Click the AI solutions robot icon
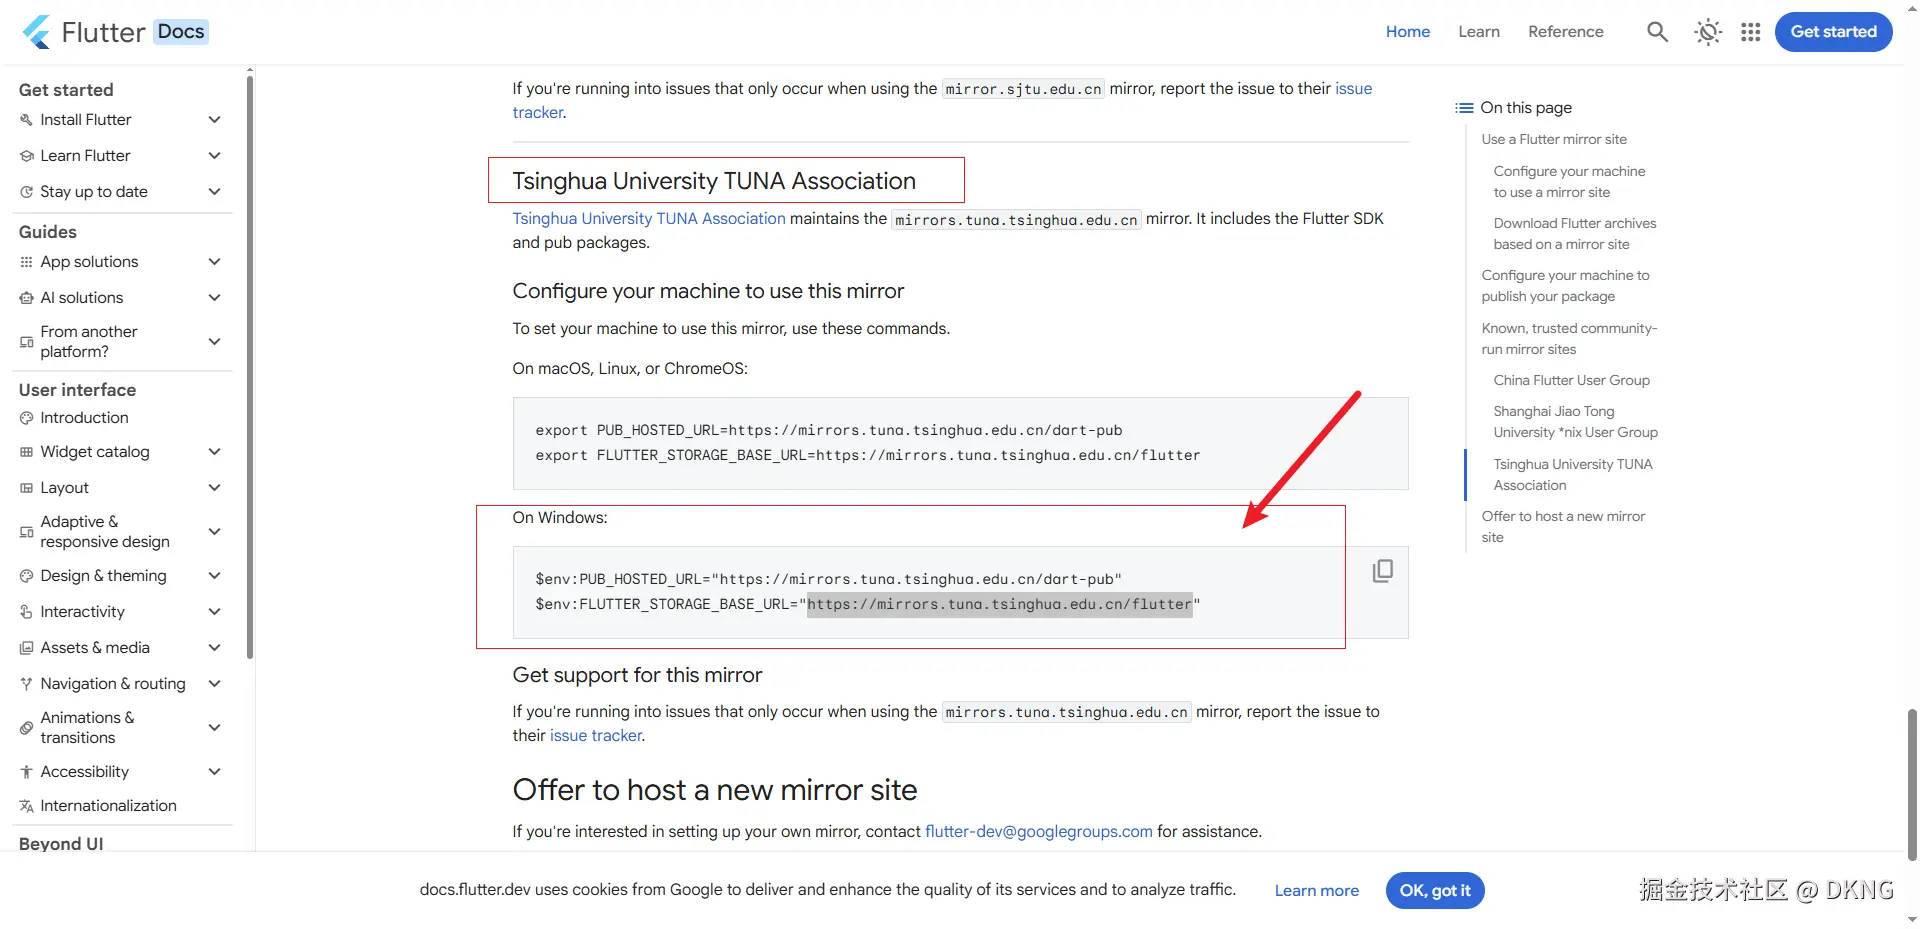Image resolution: width=1920 pixels, height=929 pixels. click(x=26, y=298)
